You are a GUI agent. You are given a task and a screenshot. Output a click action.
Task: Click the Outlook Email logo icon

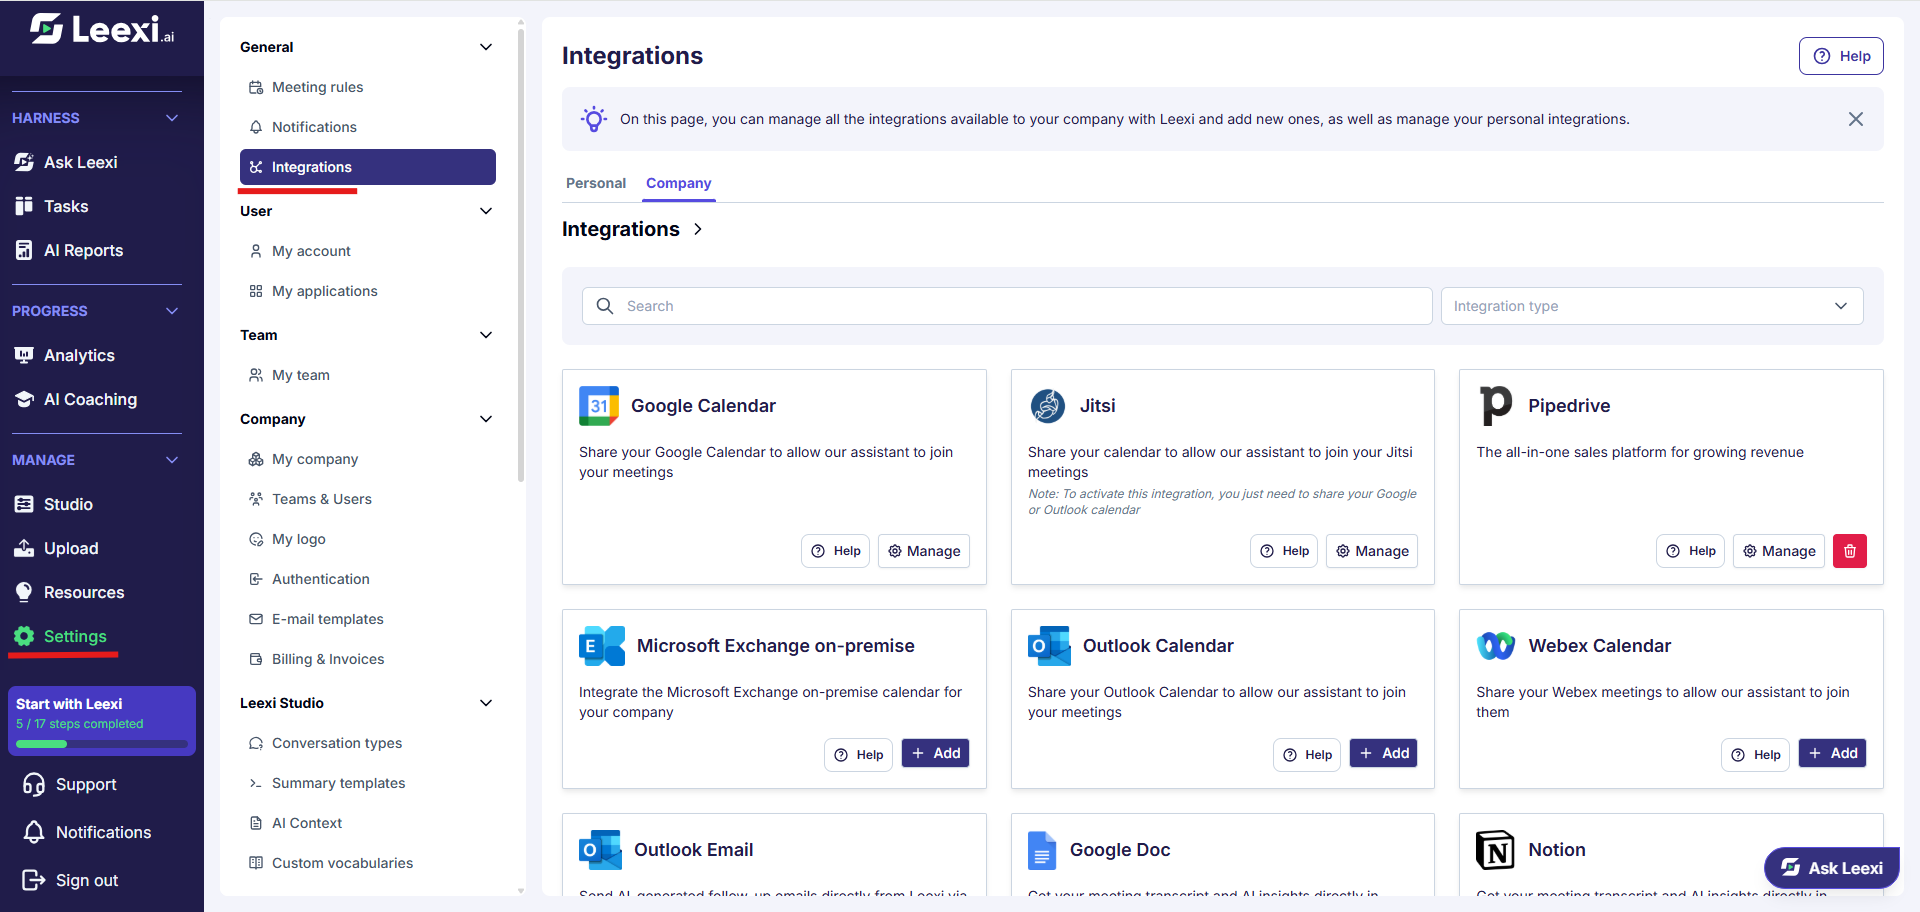(x=600, y=850)
